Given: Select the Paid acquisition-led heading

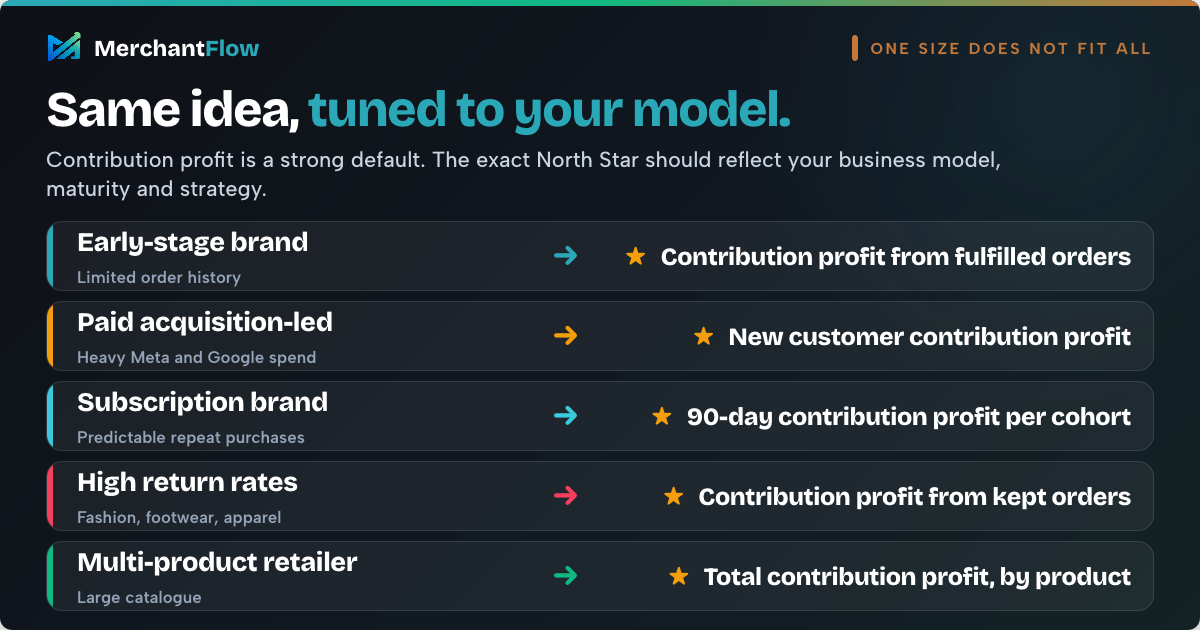Looking at the screenshot, I should tap(205, 323).
